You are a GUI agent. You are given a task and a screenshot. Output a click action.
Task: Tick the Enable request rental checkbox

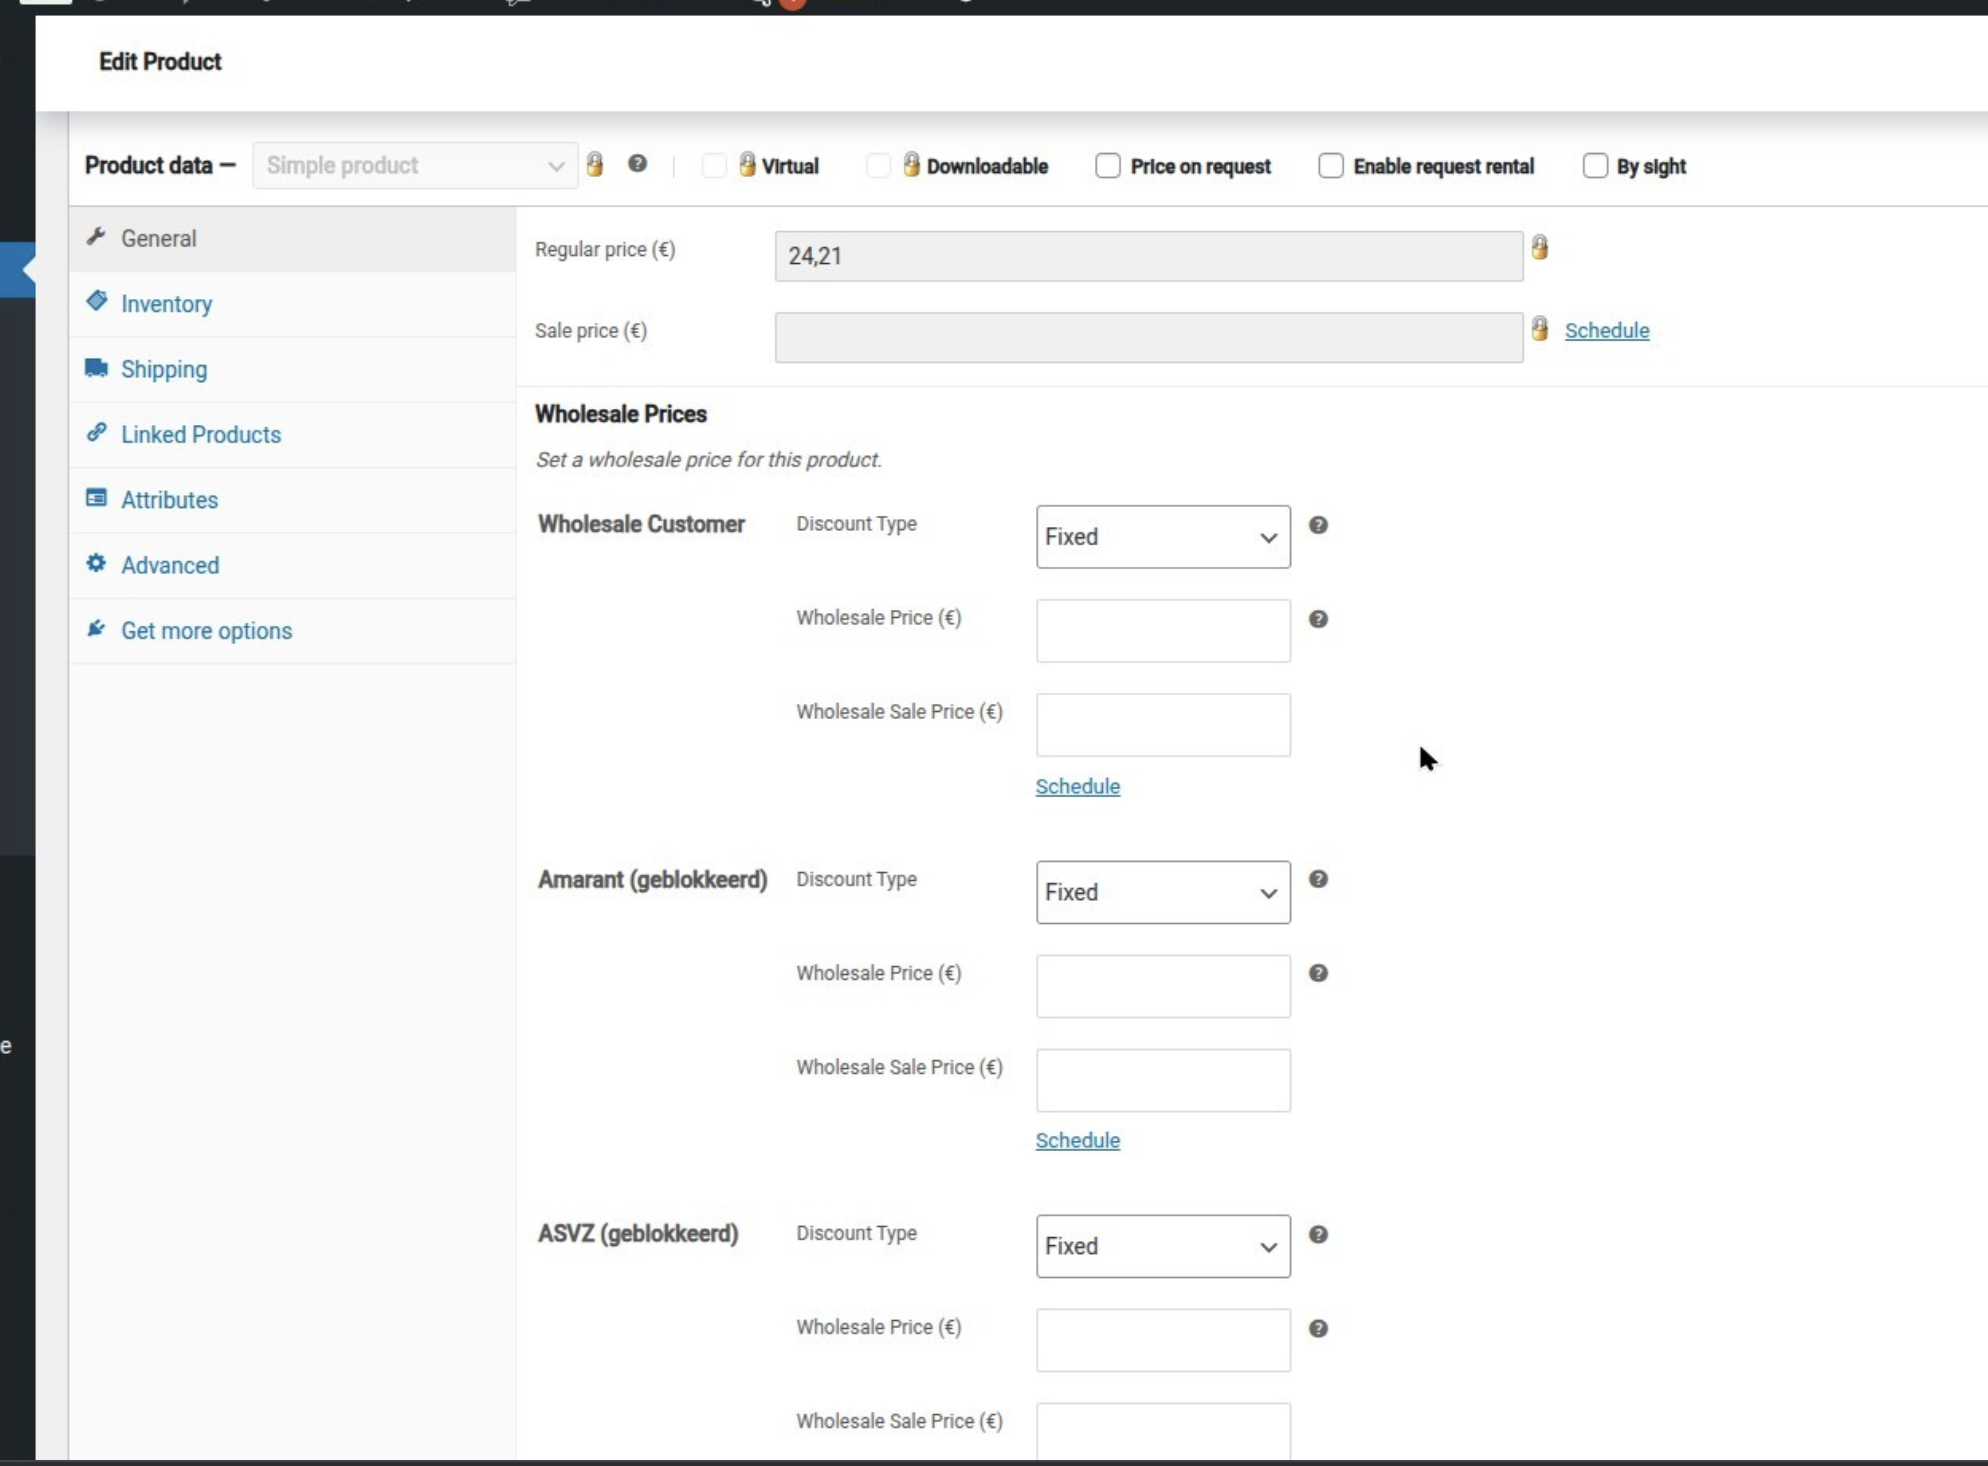click(1331, 166)
